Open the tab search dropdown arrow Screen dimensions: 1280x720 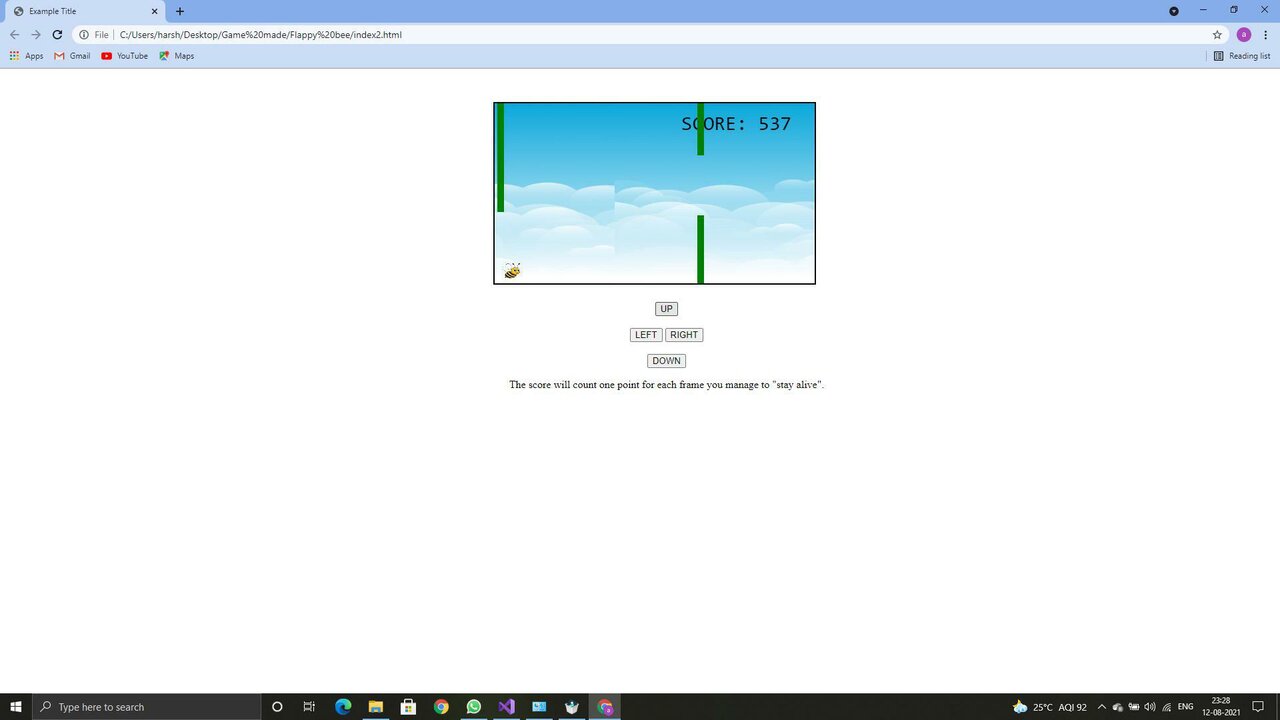[x=1174, y=11]
